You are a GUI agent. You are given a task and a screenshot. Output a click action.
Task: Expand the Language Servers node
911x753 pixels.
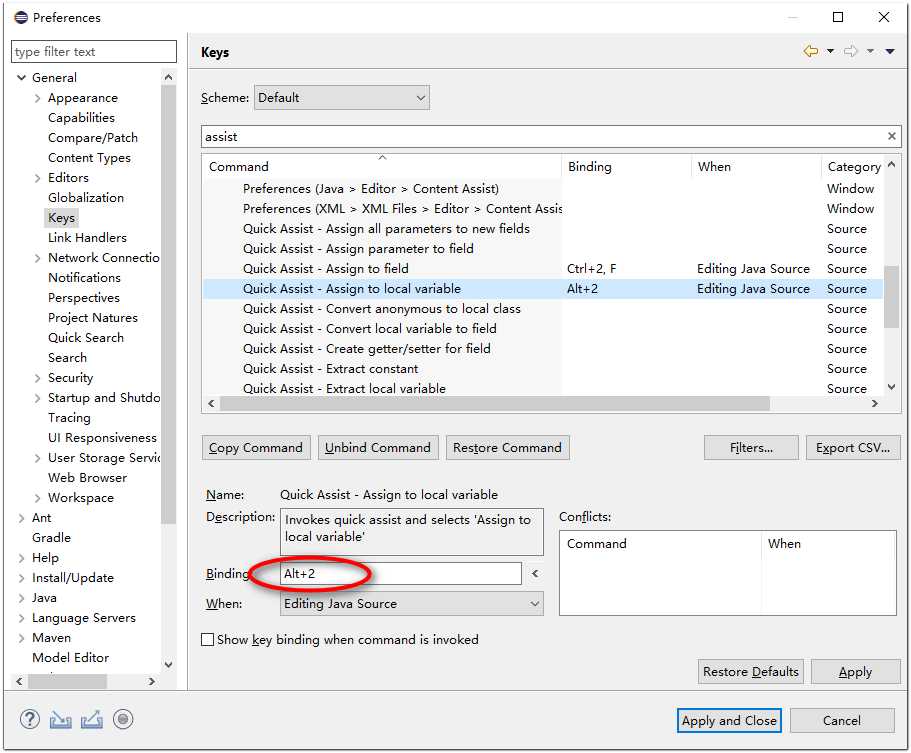[x=21, y=618]
